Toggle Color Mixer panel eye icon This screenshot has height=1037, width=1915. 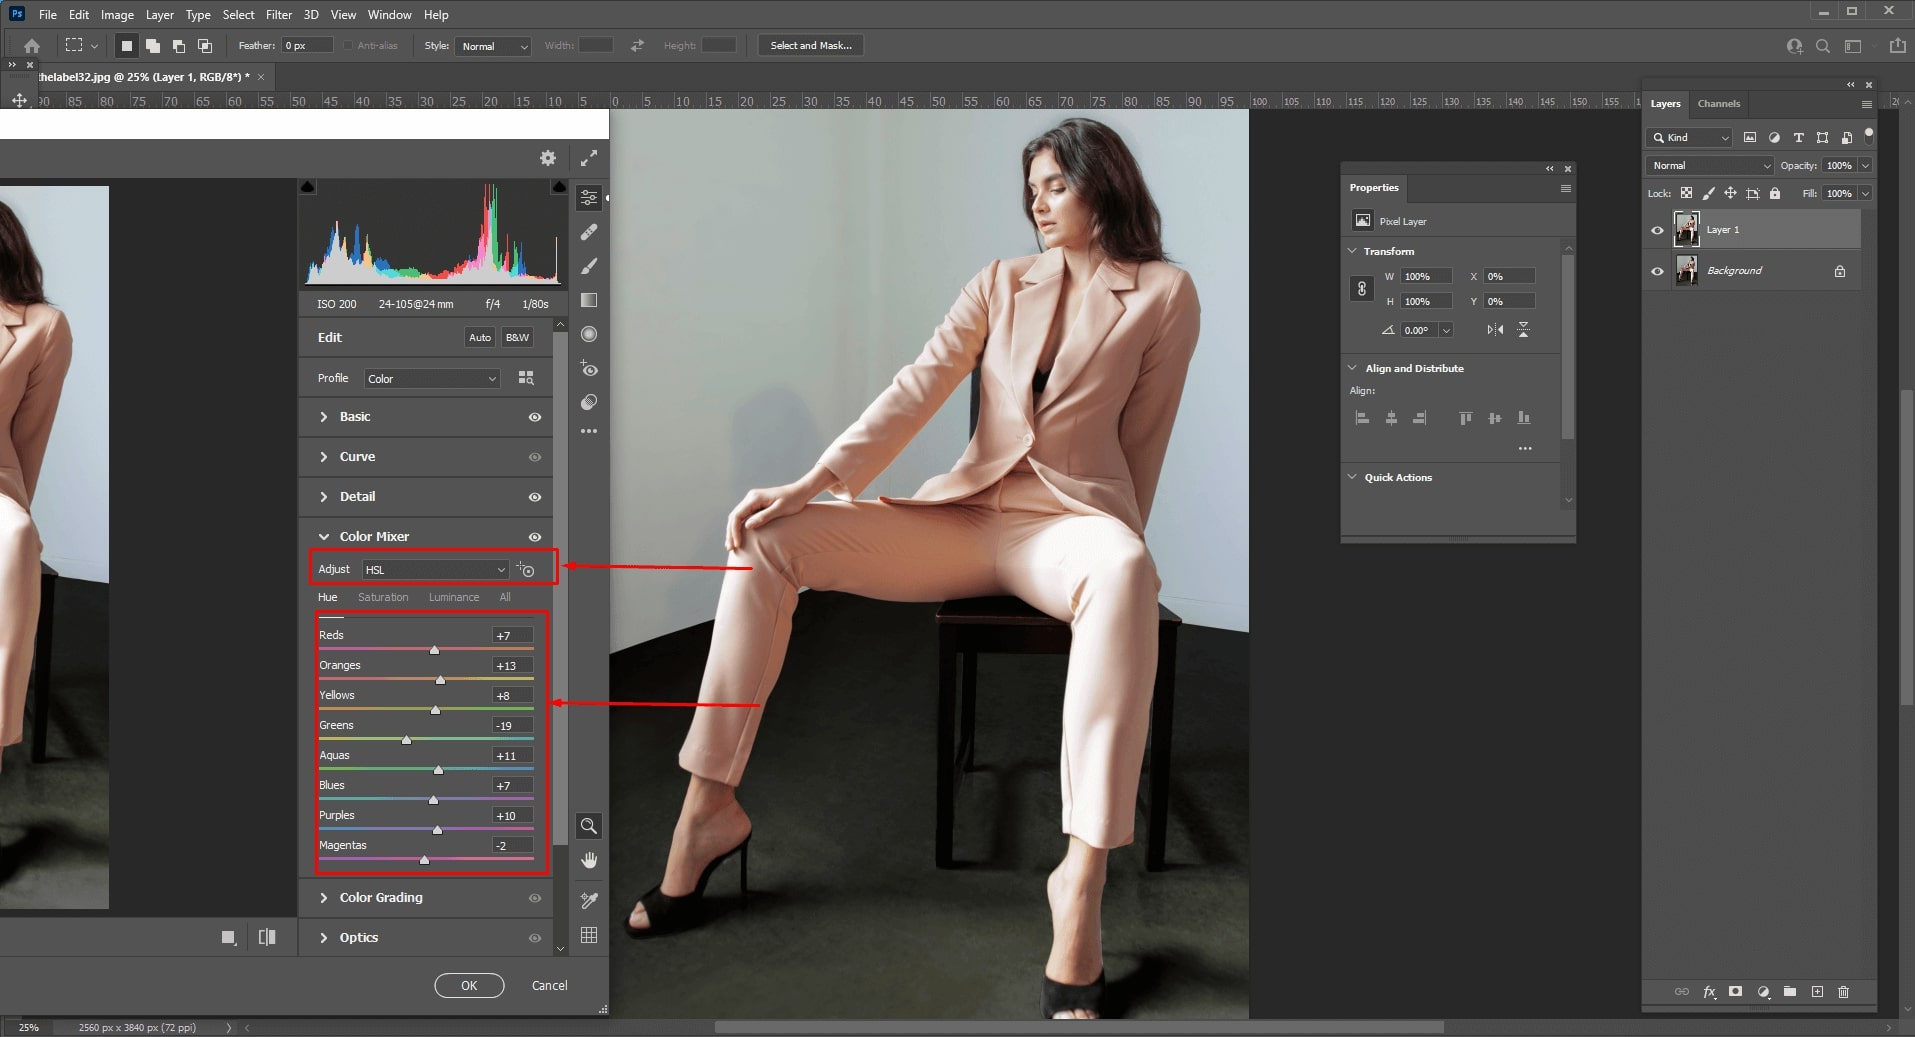535,537
